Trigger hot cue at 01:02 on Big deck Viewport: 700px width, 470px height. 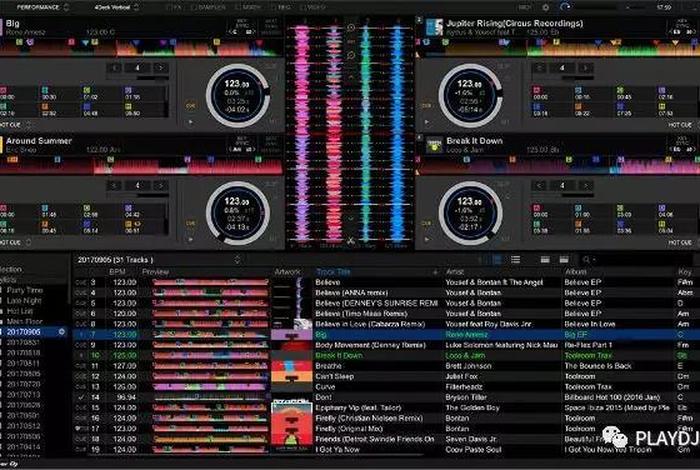pos(101,93)
